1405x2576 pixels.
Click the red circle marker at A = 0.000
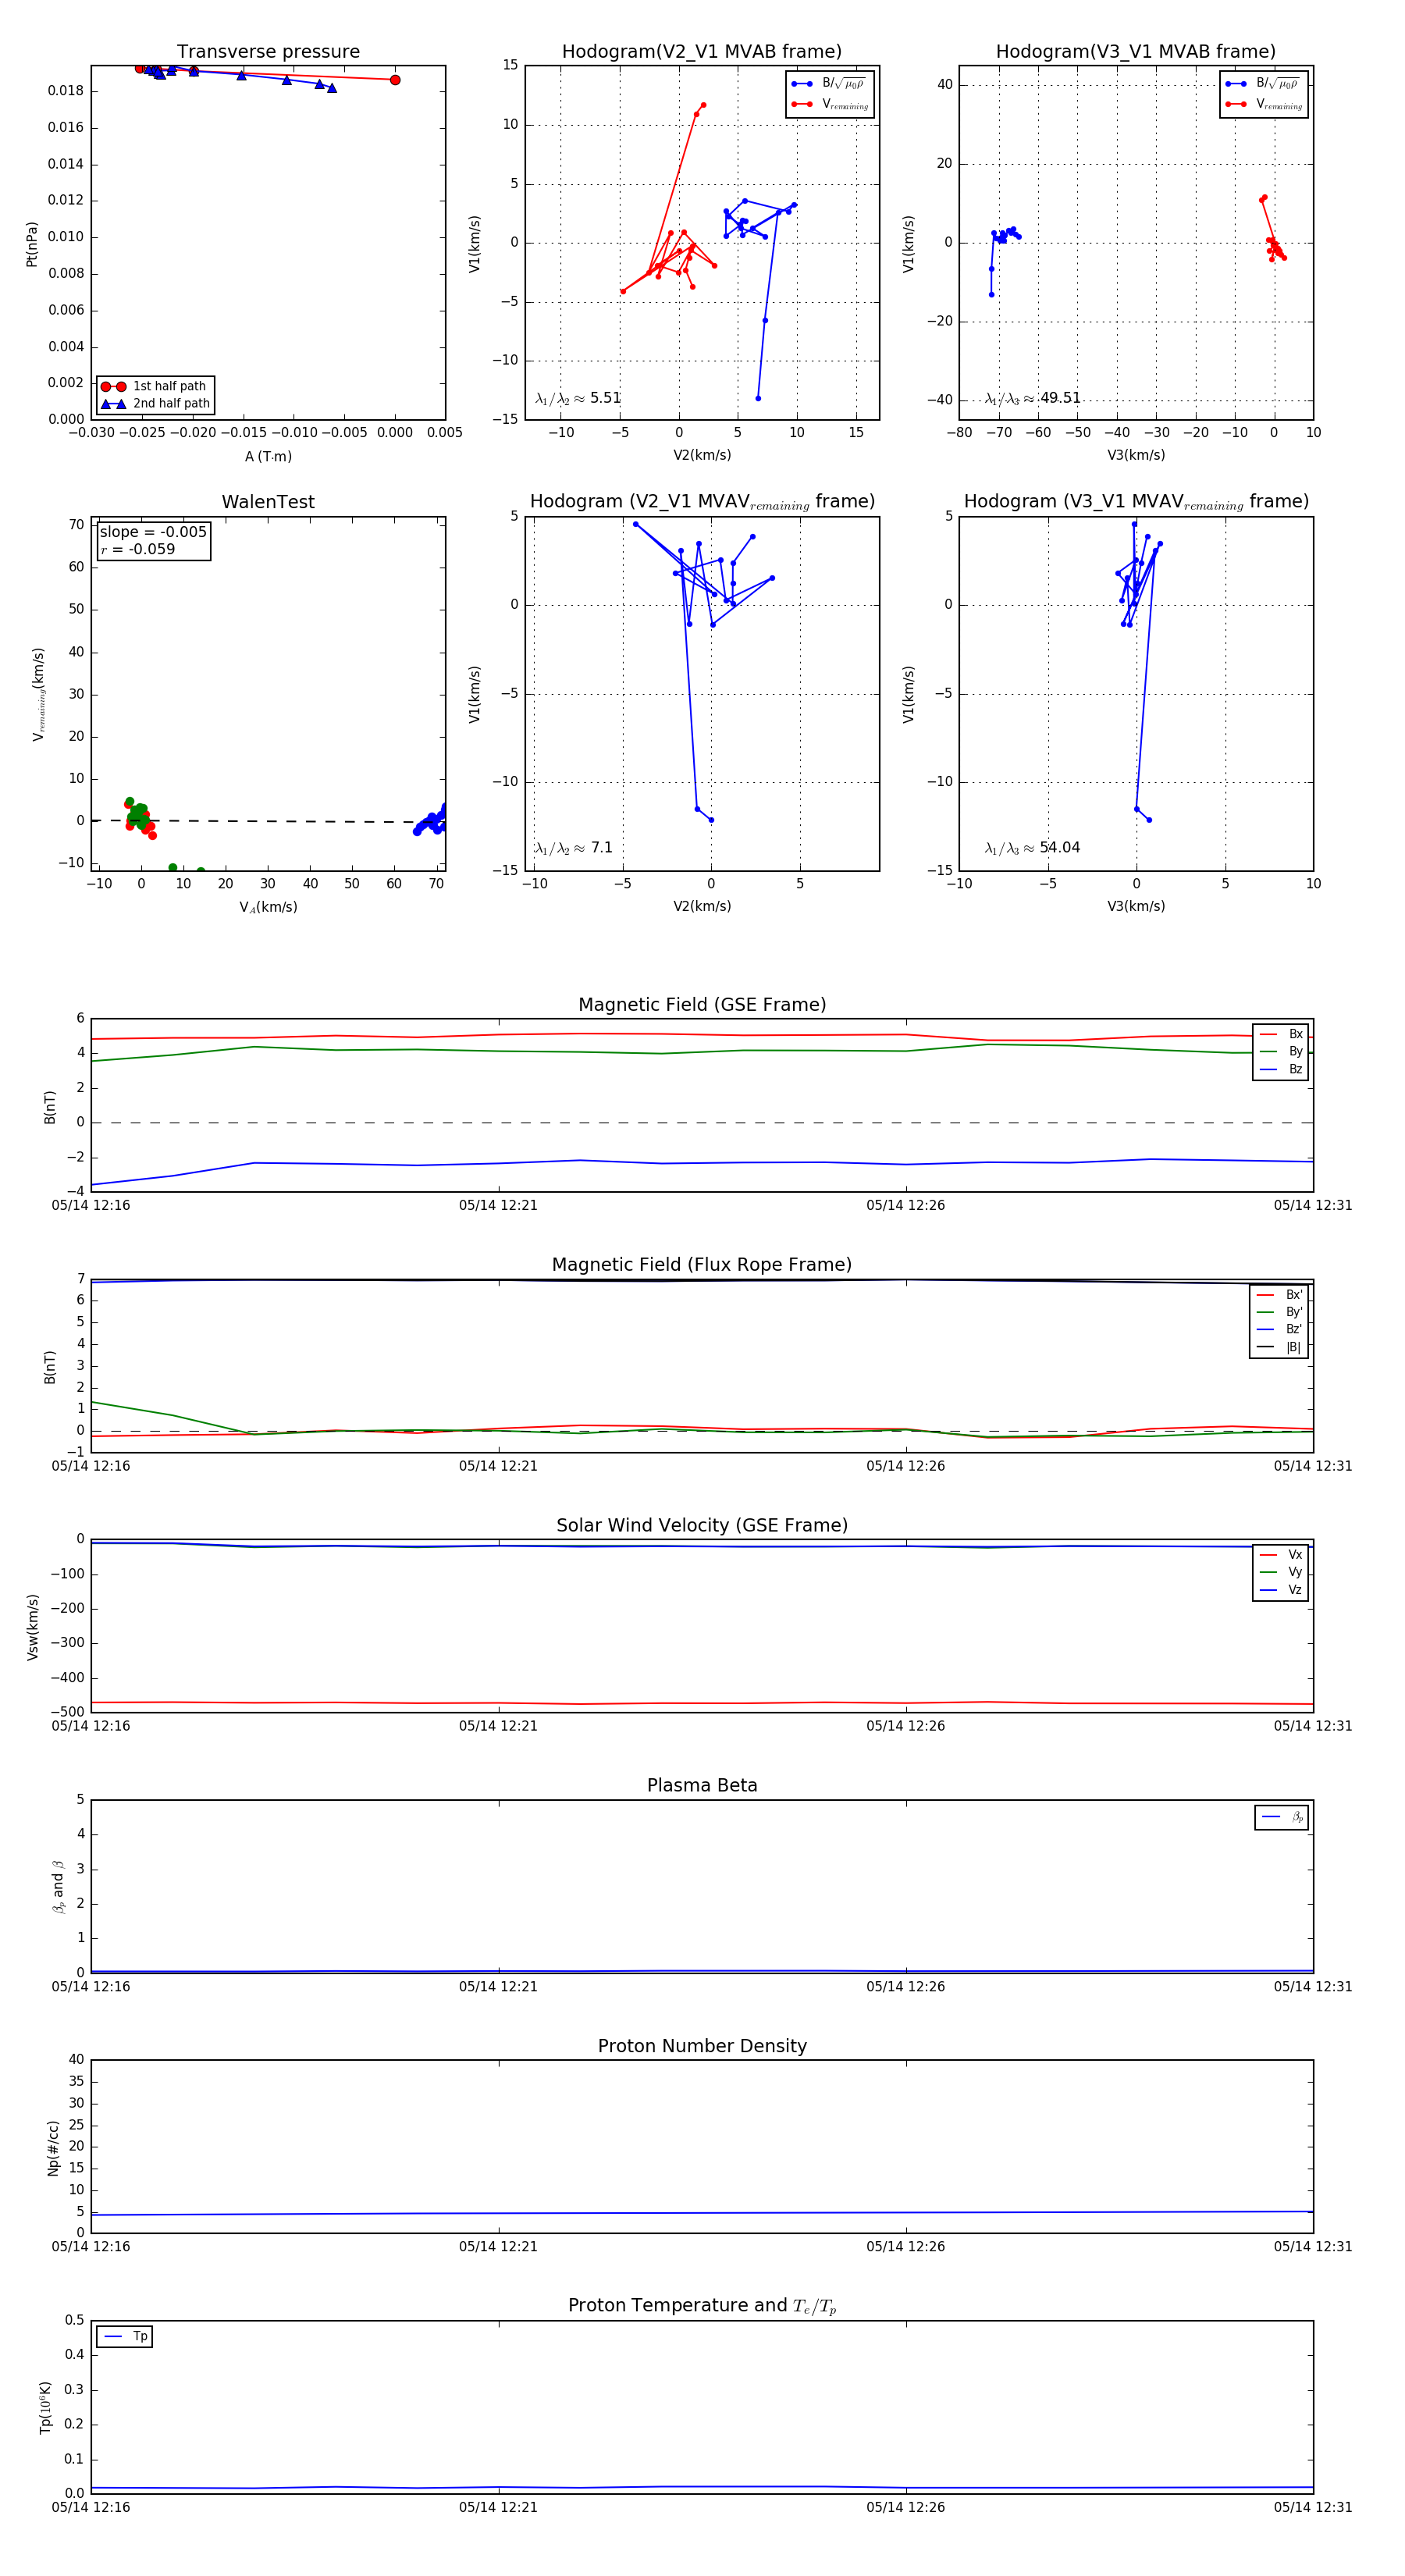pos(395,80)
